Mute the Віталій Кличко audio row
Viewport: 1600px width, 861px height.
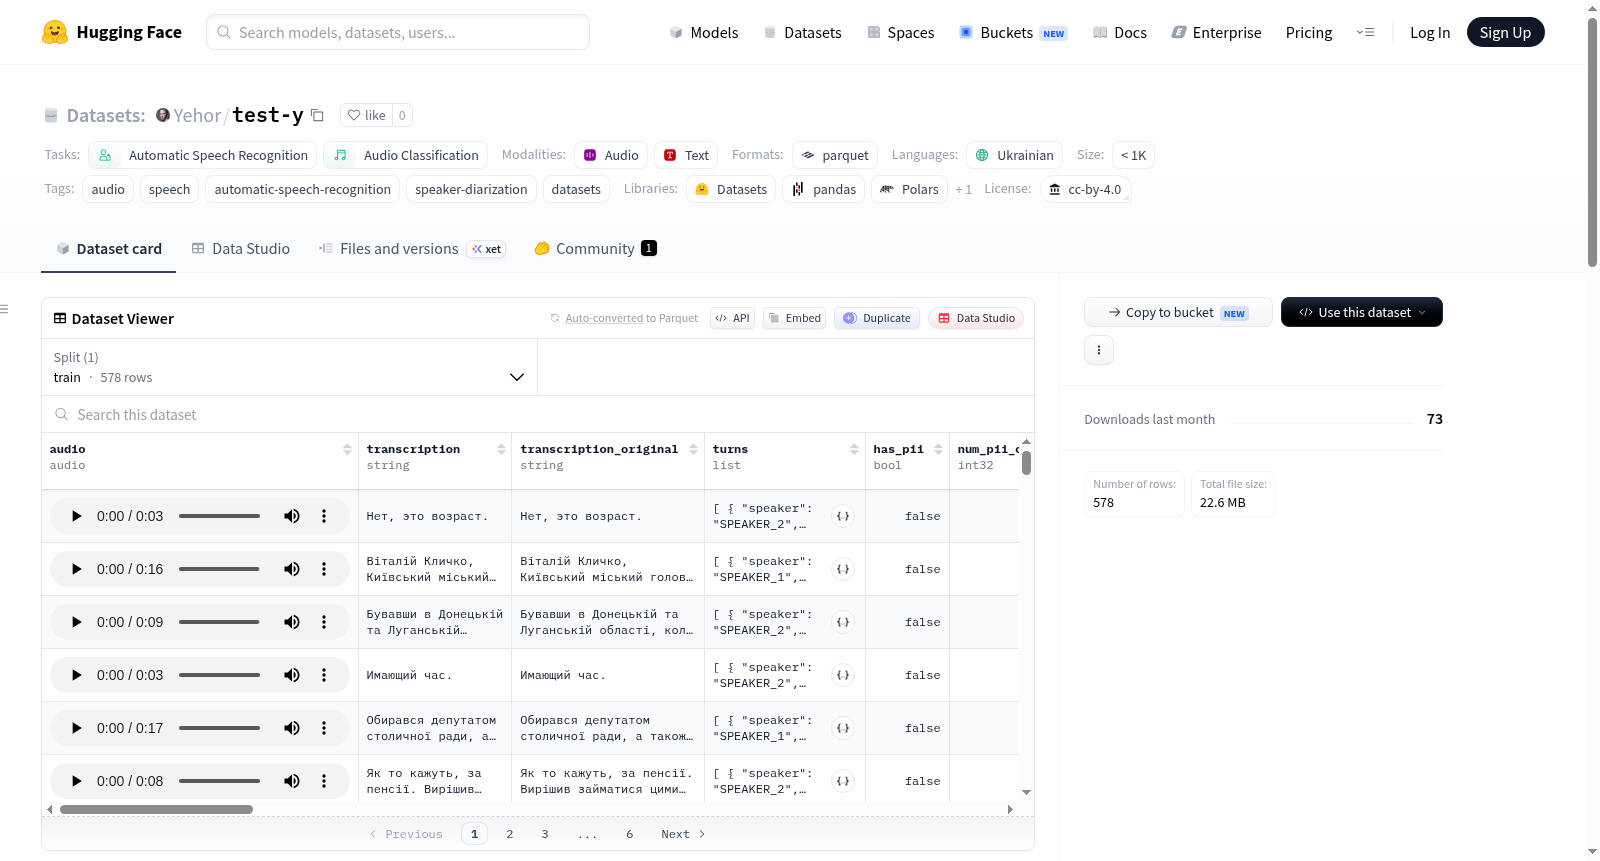click(x=292, y=569)
